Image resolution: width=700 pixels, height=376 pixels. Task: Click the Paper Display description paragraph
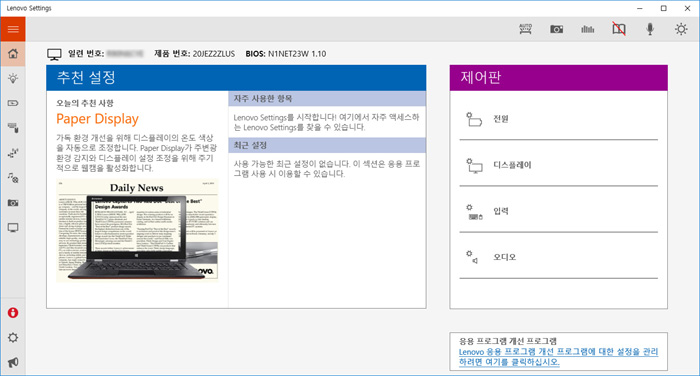[x=137, y=153]
